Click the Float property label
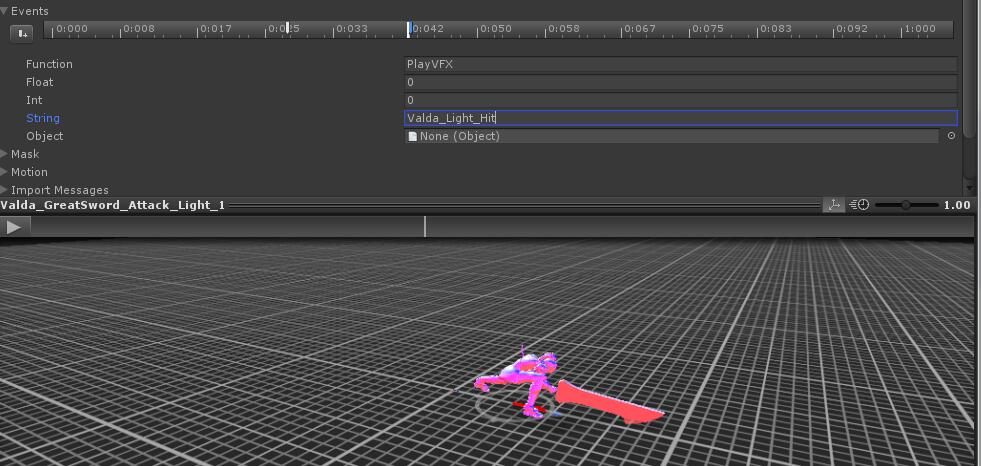The image size is (981, 466). (39, 82)
